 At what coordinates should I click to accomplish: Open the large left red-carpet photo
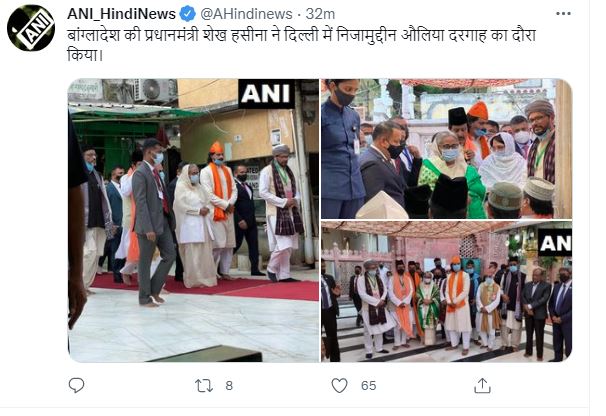[x=193, y=220]
